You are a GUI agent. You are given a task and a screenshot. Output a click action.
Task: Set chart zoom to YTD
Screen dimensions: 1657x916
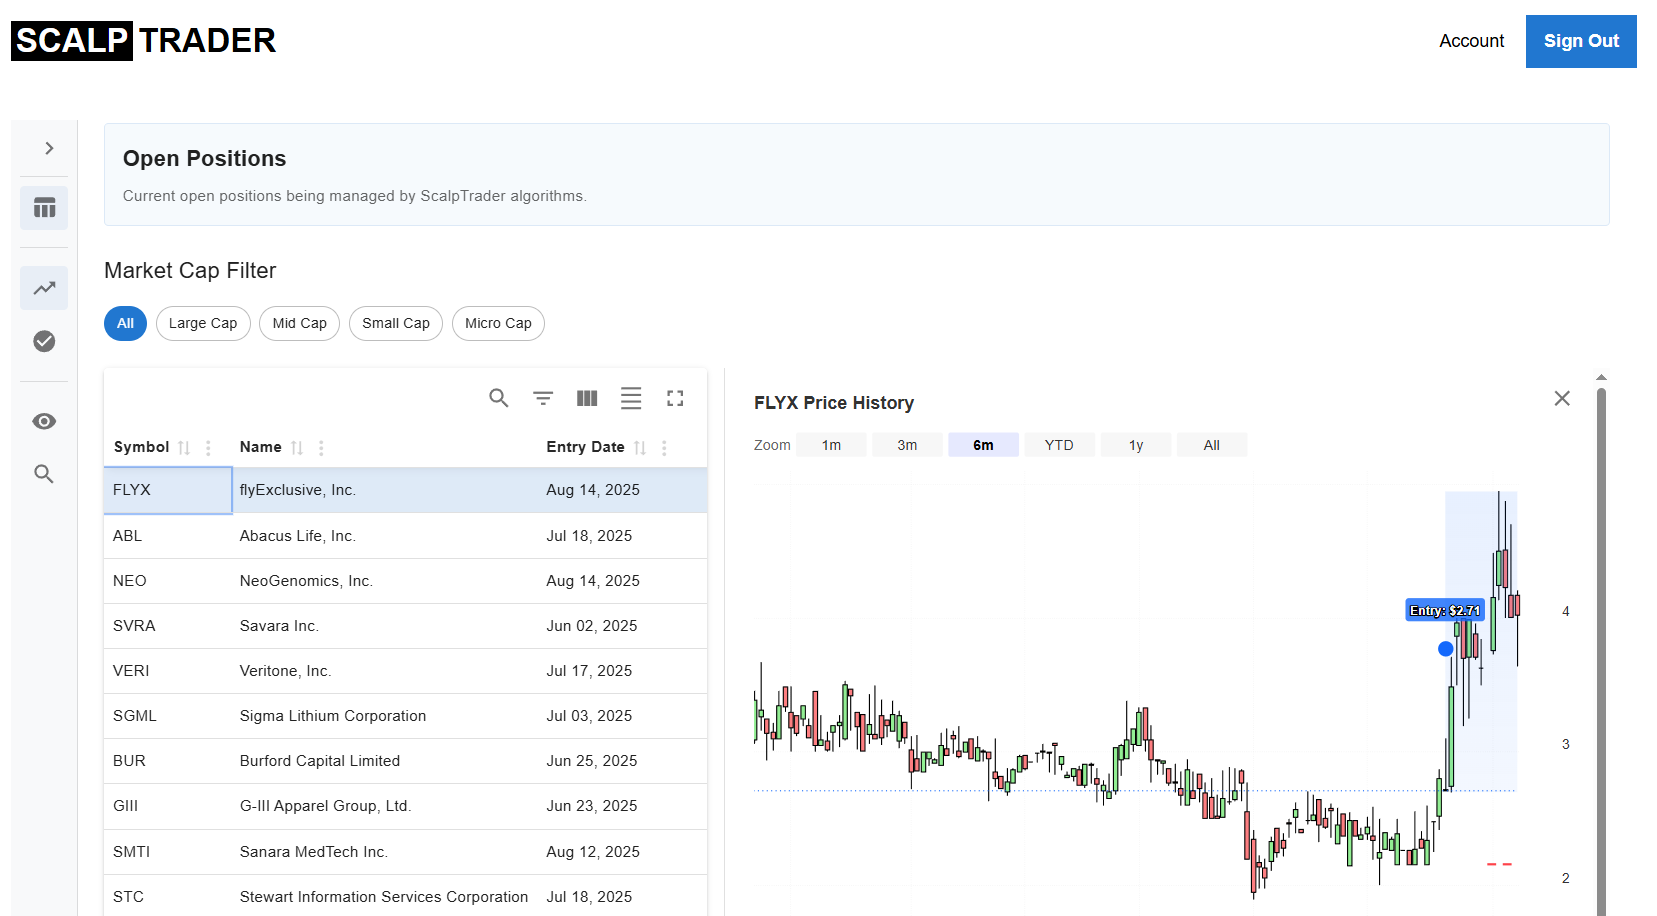point(1059,445)
